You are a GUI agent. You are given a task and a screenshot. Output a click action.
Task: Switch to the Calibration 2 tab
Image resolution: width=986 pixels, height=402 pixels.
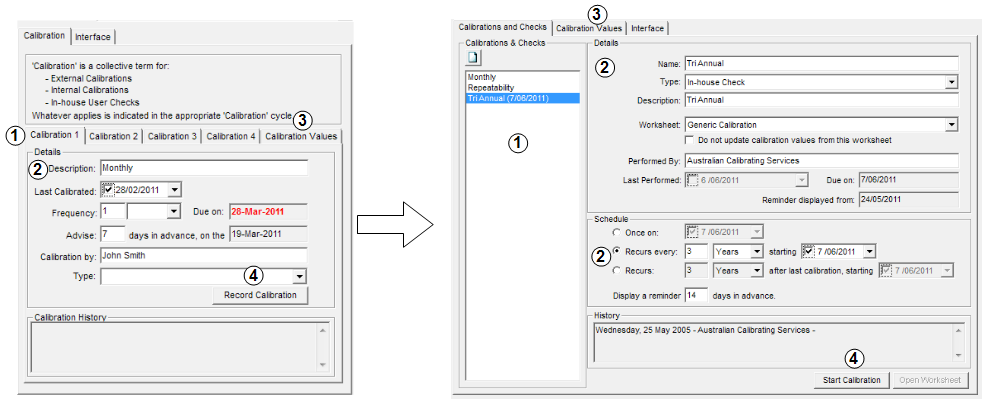point(113,136)
